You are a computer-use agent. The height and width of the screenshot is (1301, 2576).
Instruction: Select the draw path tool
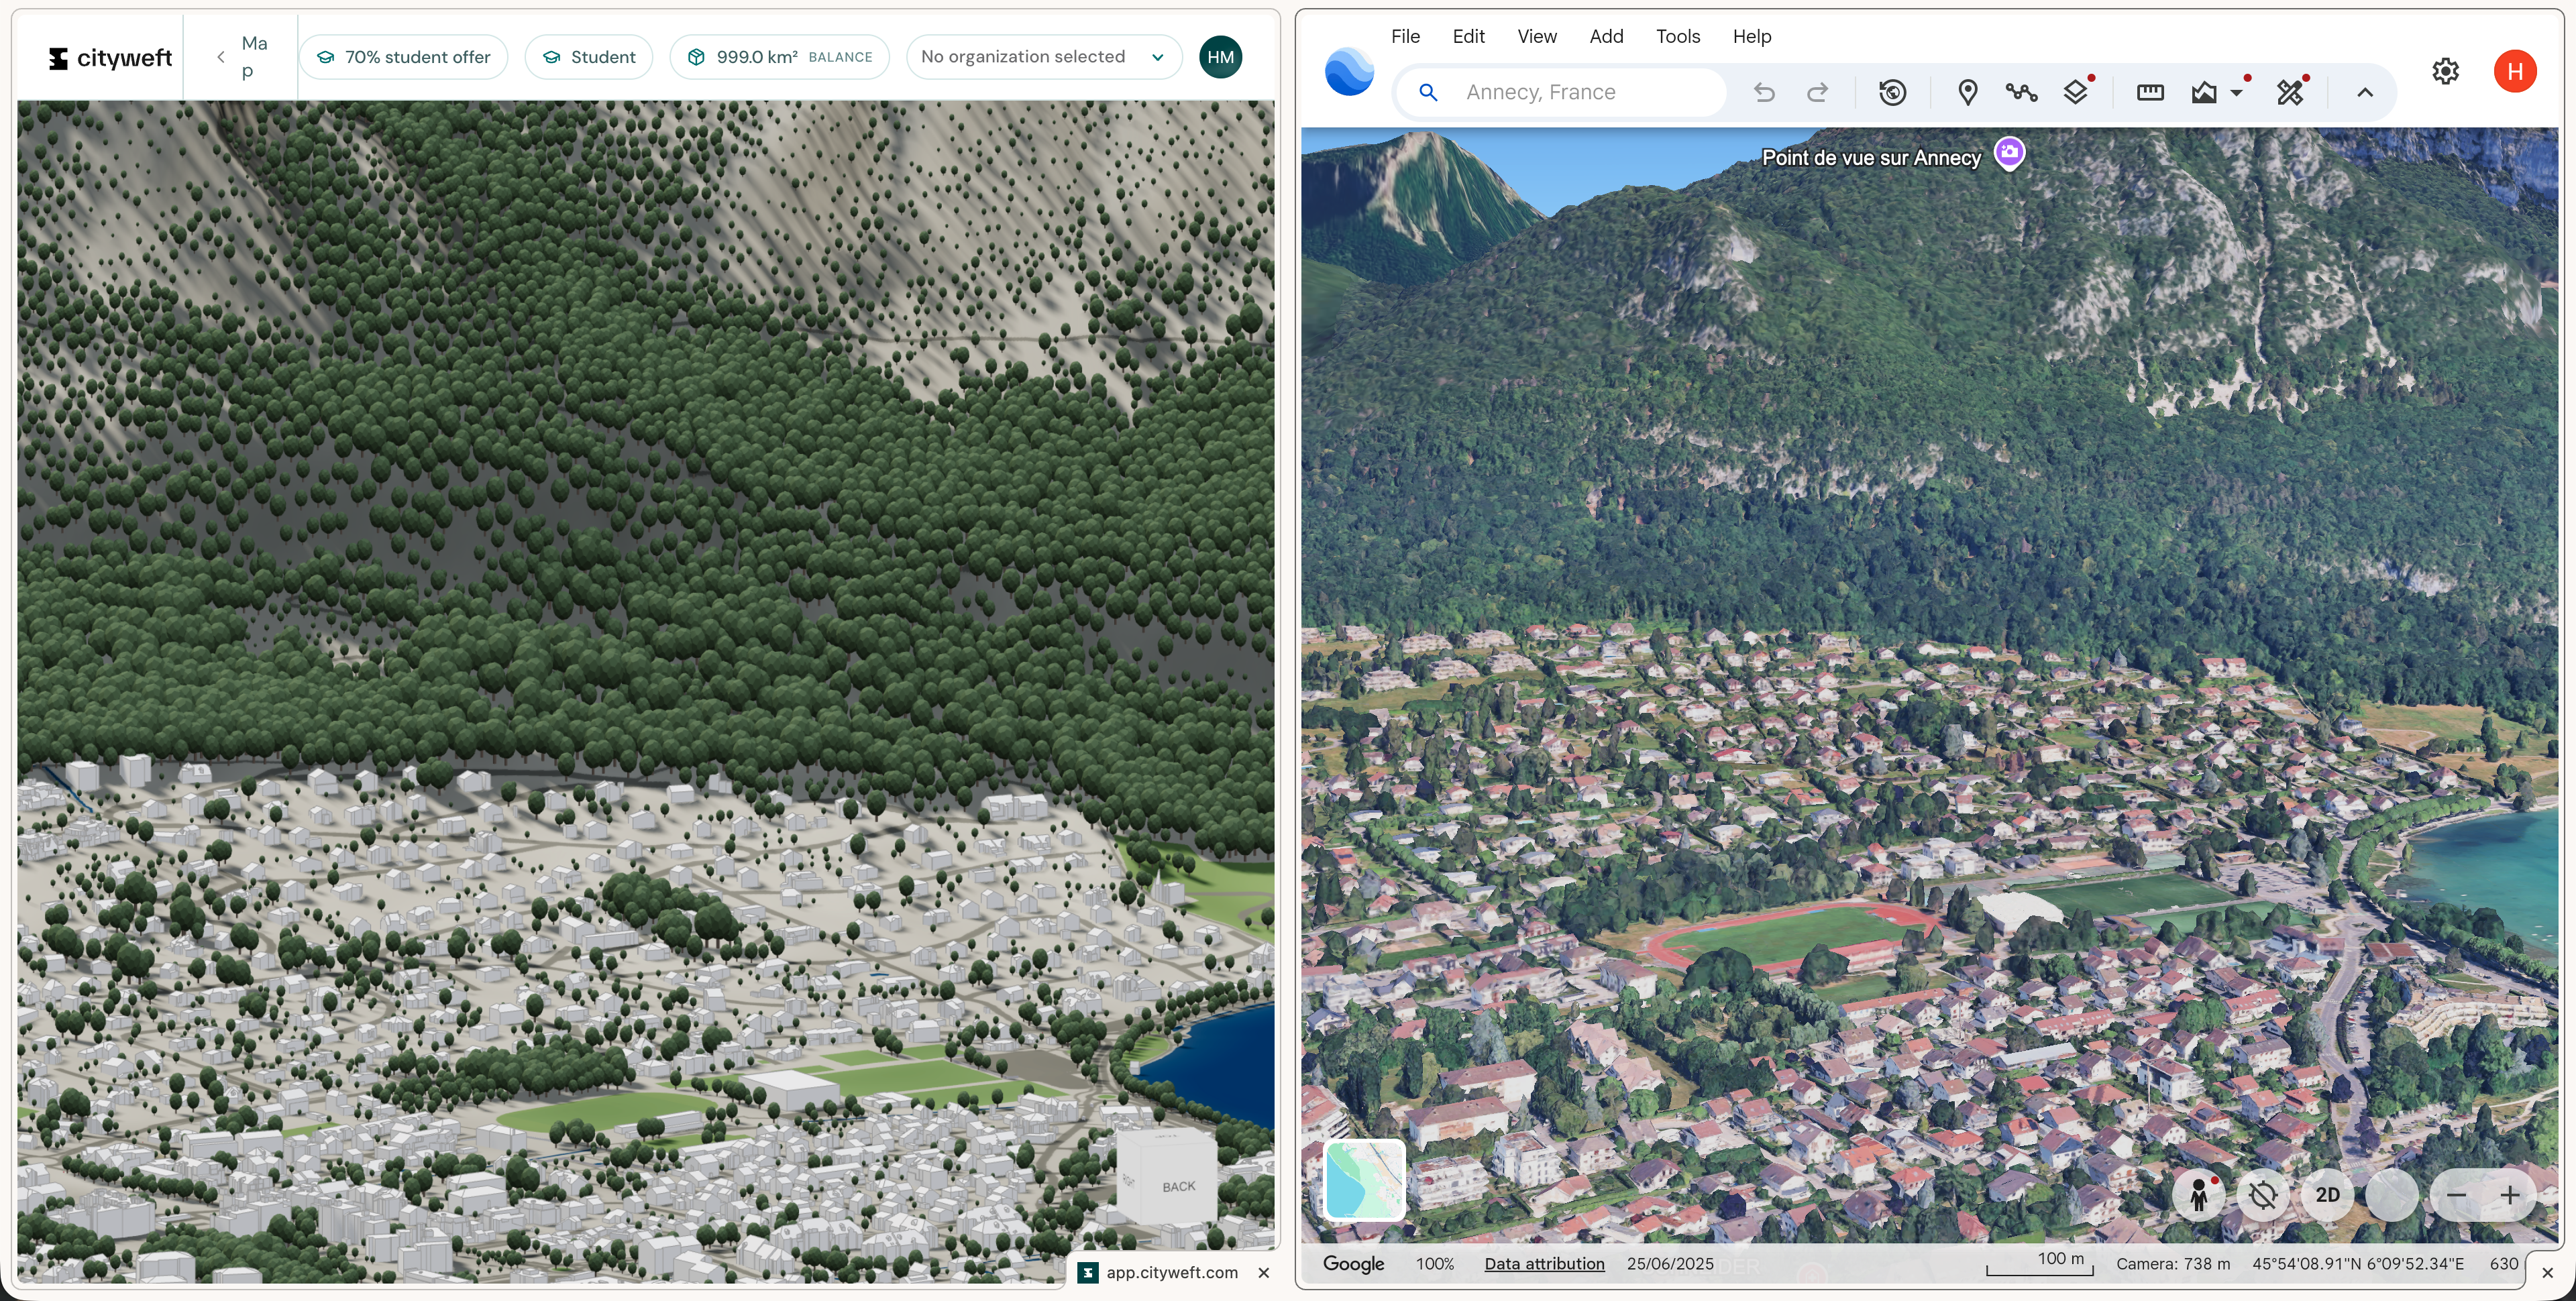coord(2022,92)
